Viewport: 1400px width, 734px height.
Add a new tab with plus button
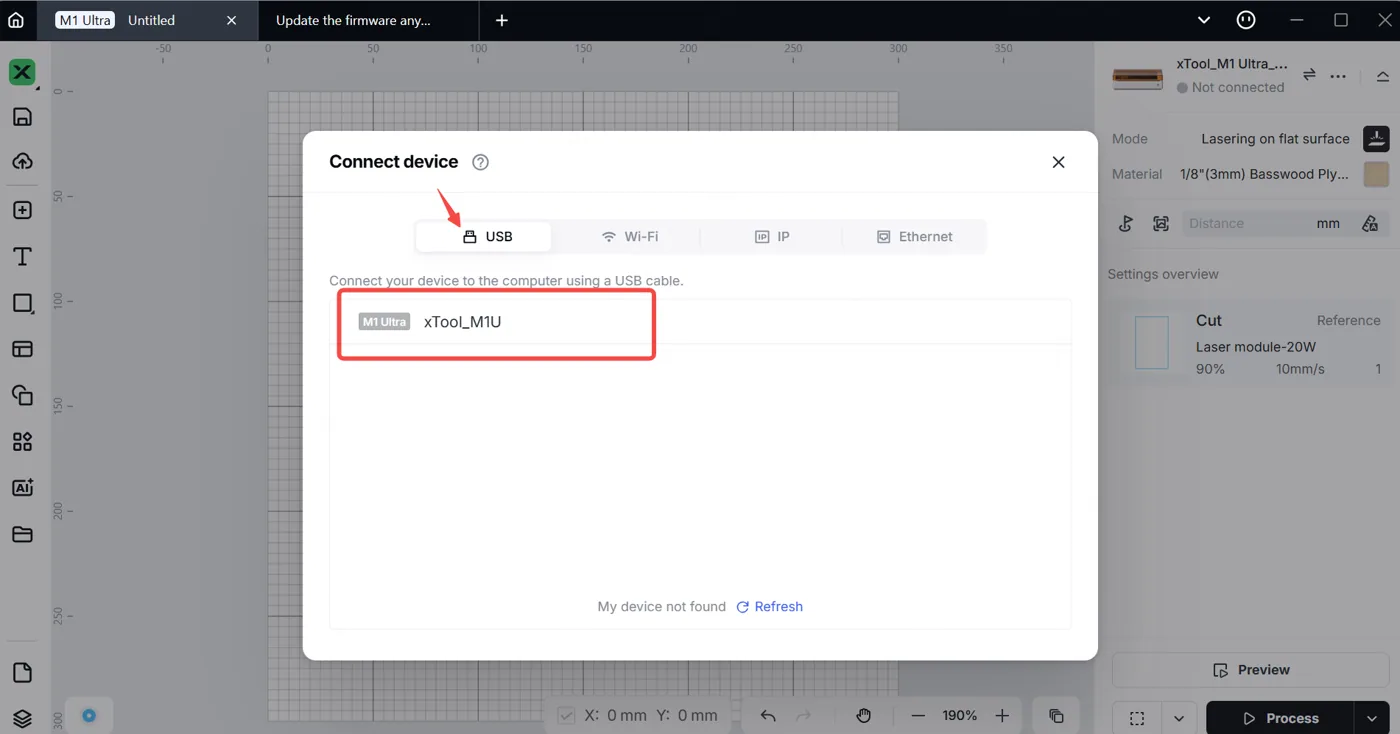[x=502, y=20]
